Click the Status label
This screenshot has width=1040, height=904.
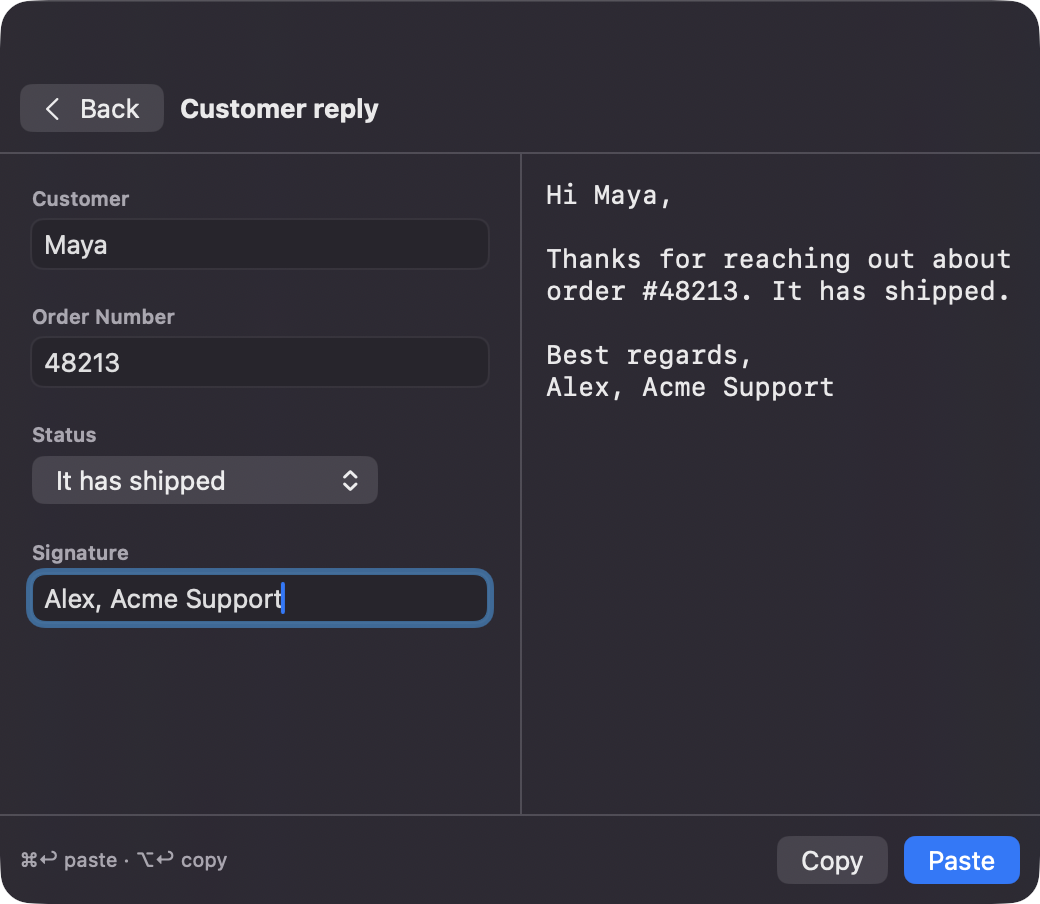(64, 435)
